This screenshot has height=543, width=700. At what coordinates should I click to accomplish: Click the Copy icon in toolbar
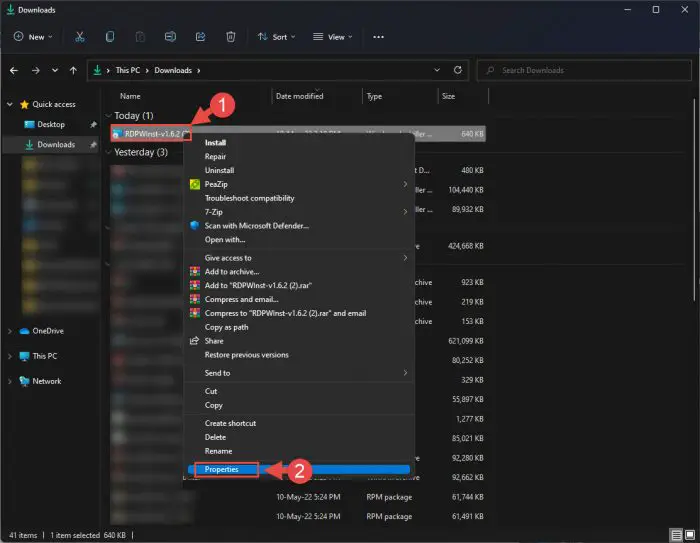[110, 37]
